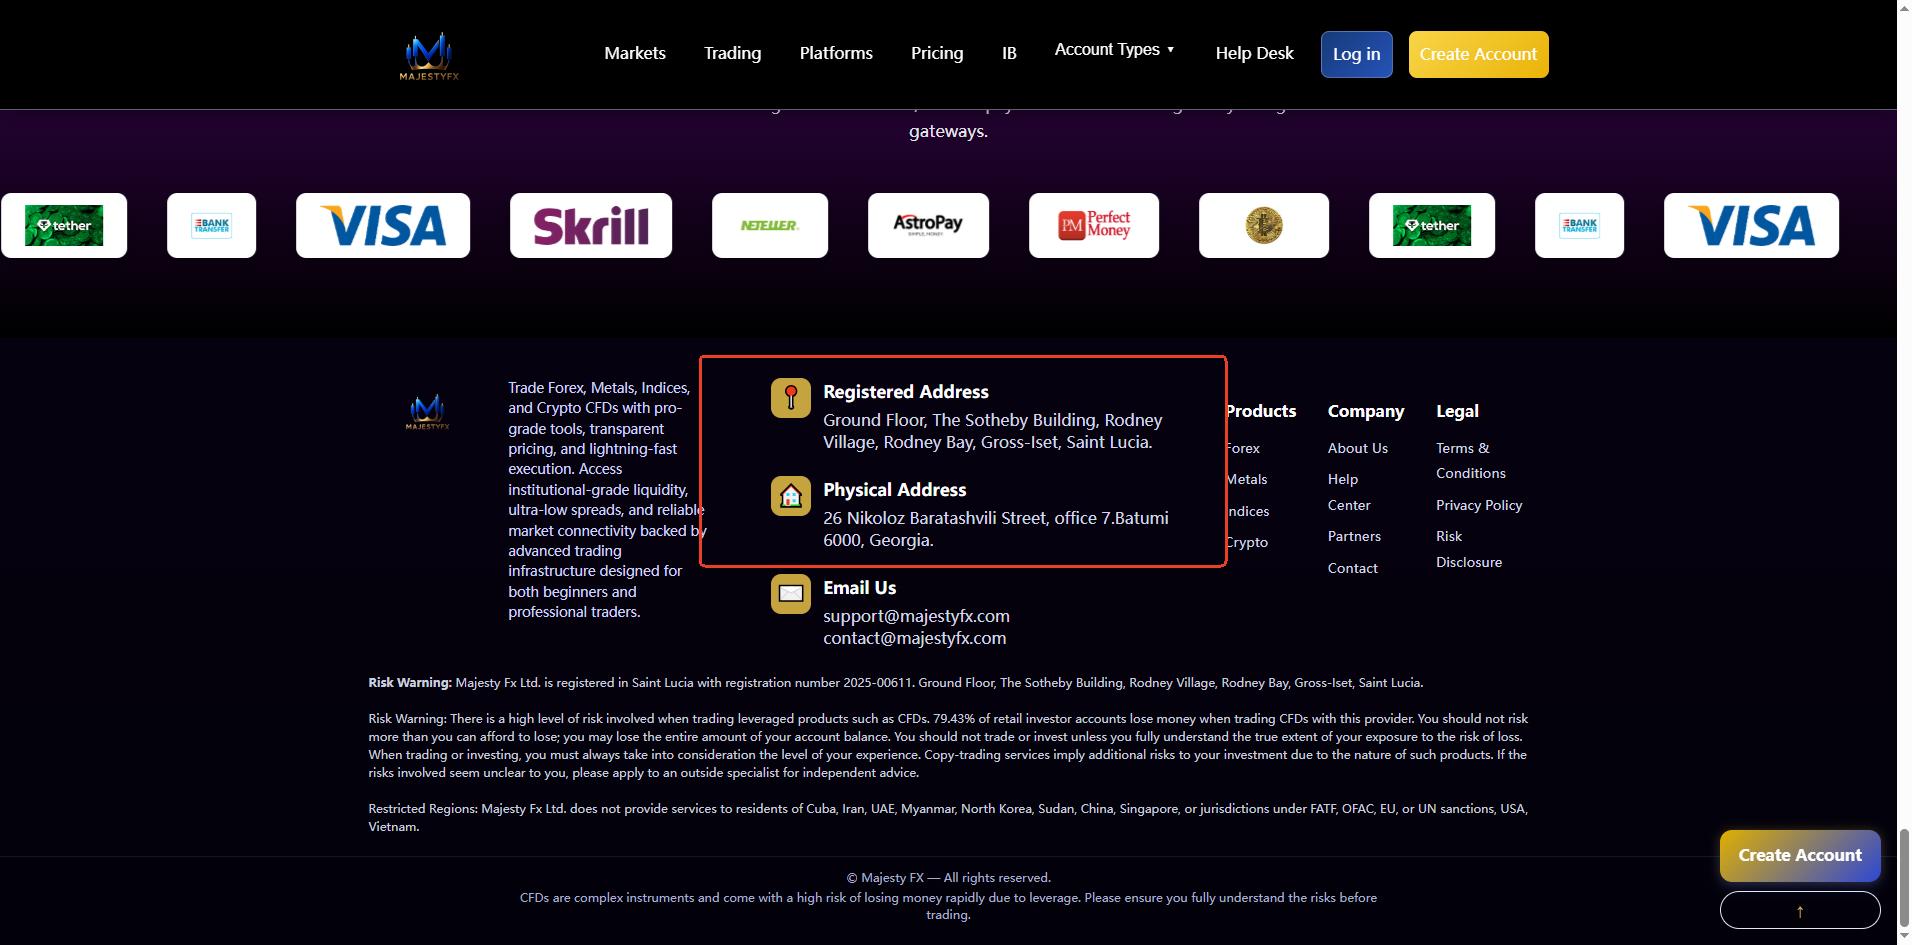Click the Legal column heading
This screenshot has height=945, width=1912.
(1457, 411)
